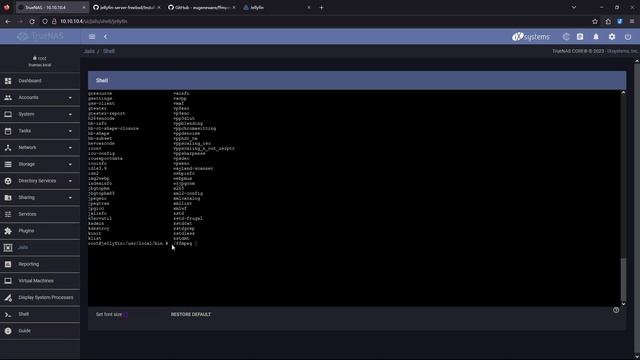Click the Plugins puzzle icon
The height and width of the screenshot is (360, 640).
[x=8, y=231]
